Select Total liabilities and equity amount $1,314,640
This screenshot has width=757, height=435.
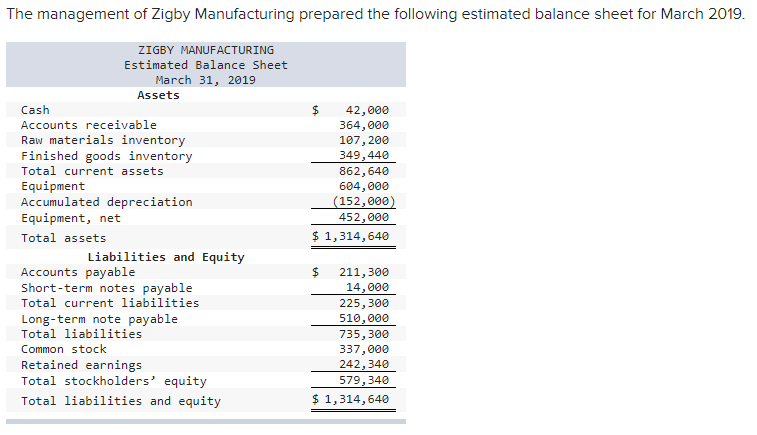tap(350, 399)
